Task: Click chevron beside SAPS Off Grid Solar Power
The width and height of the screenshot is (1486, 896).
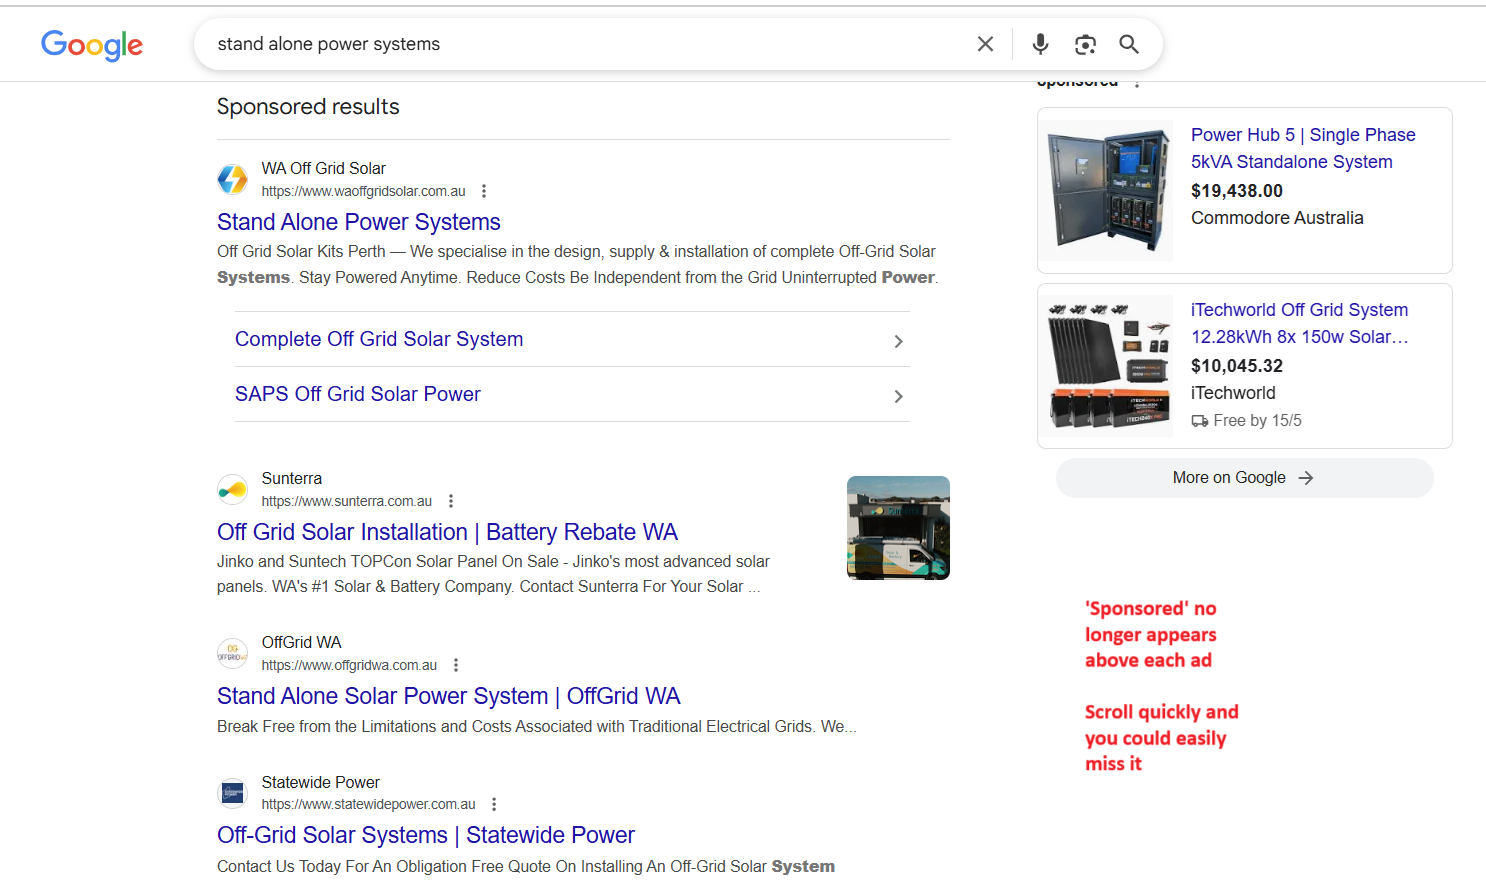Action: [x=898, y=396]
